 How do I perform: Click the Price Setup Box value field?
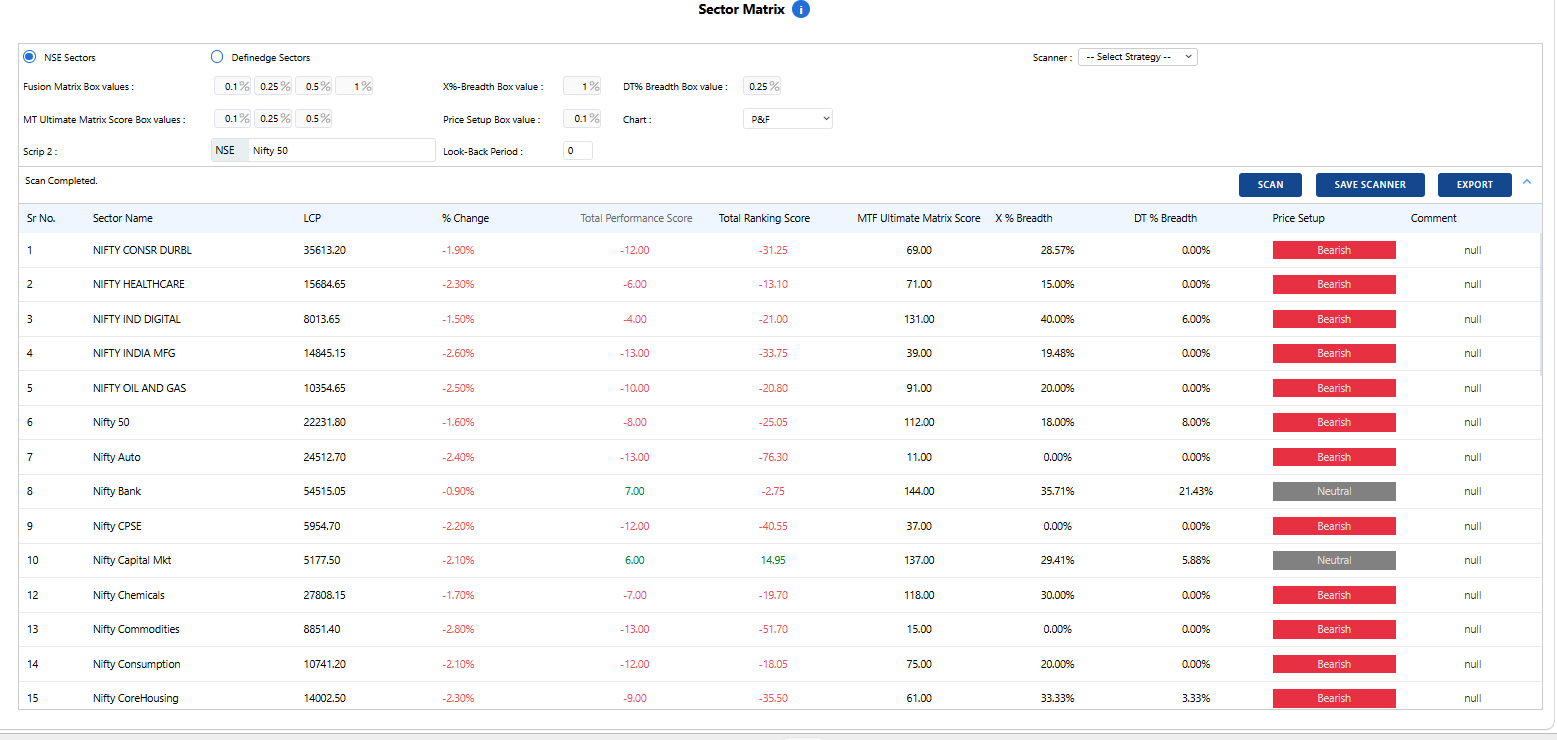pos(582,119)
